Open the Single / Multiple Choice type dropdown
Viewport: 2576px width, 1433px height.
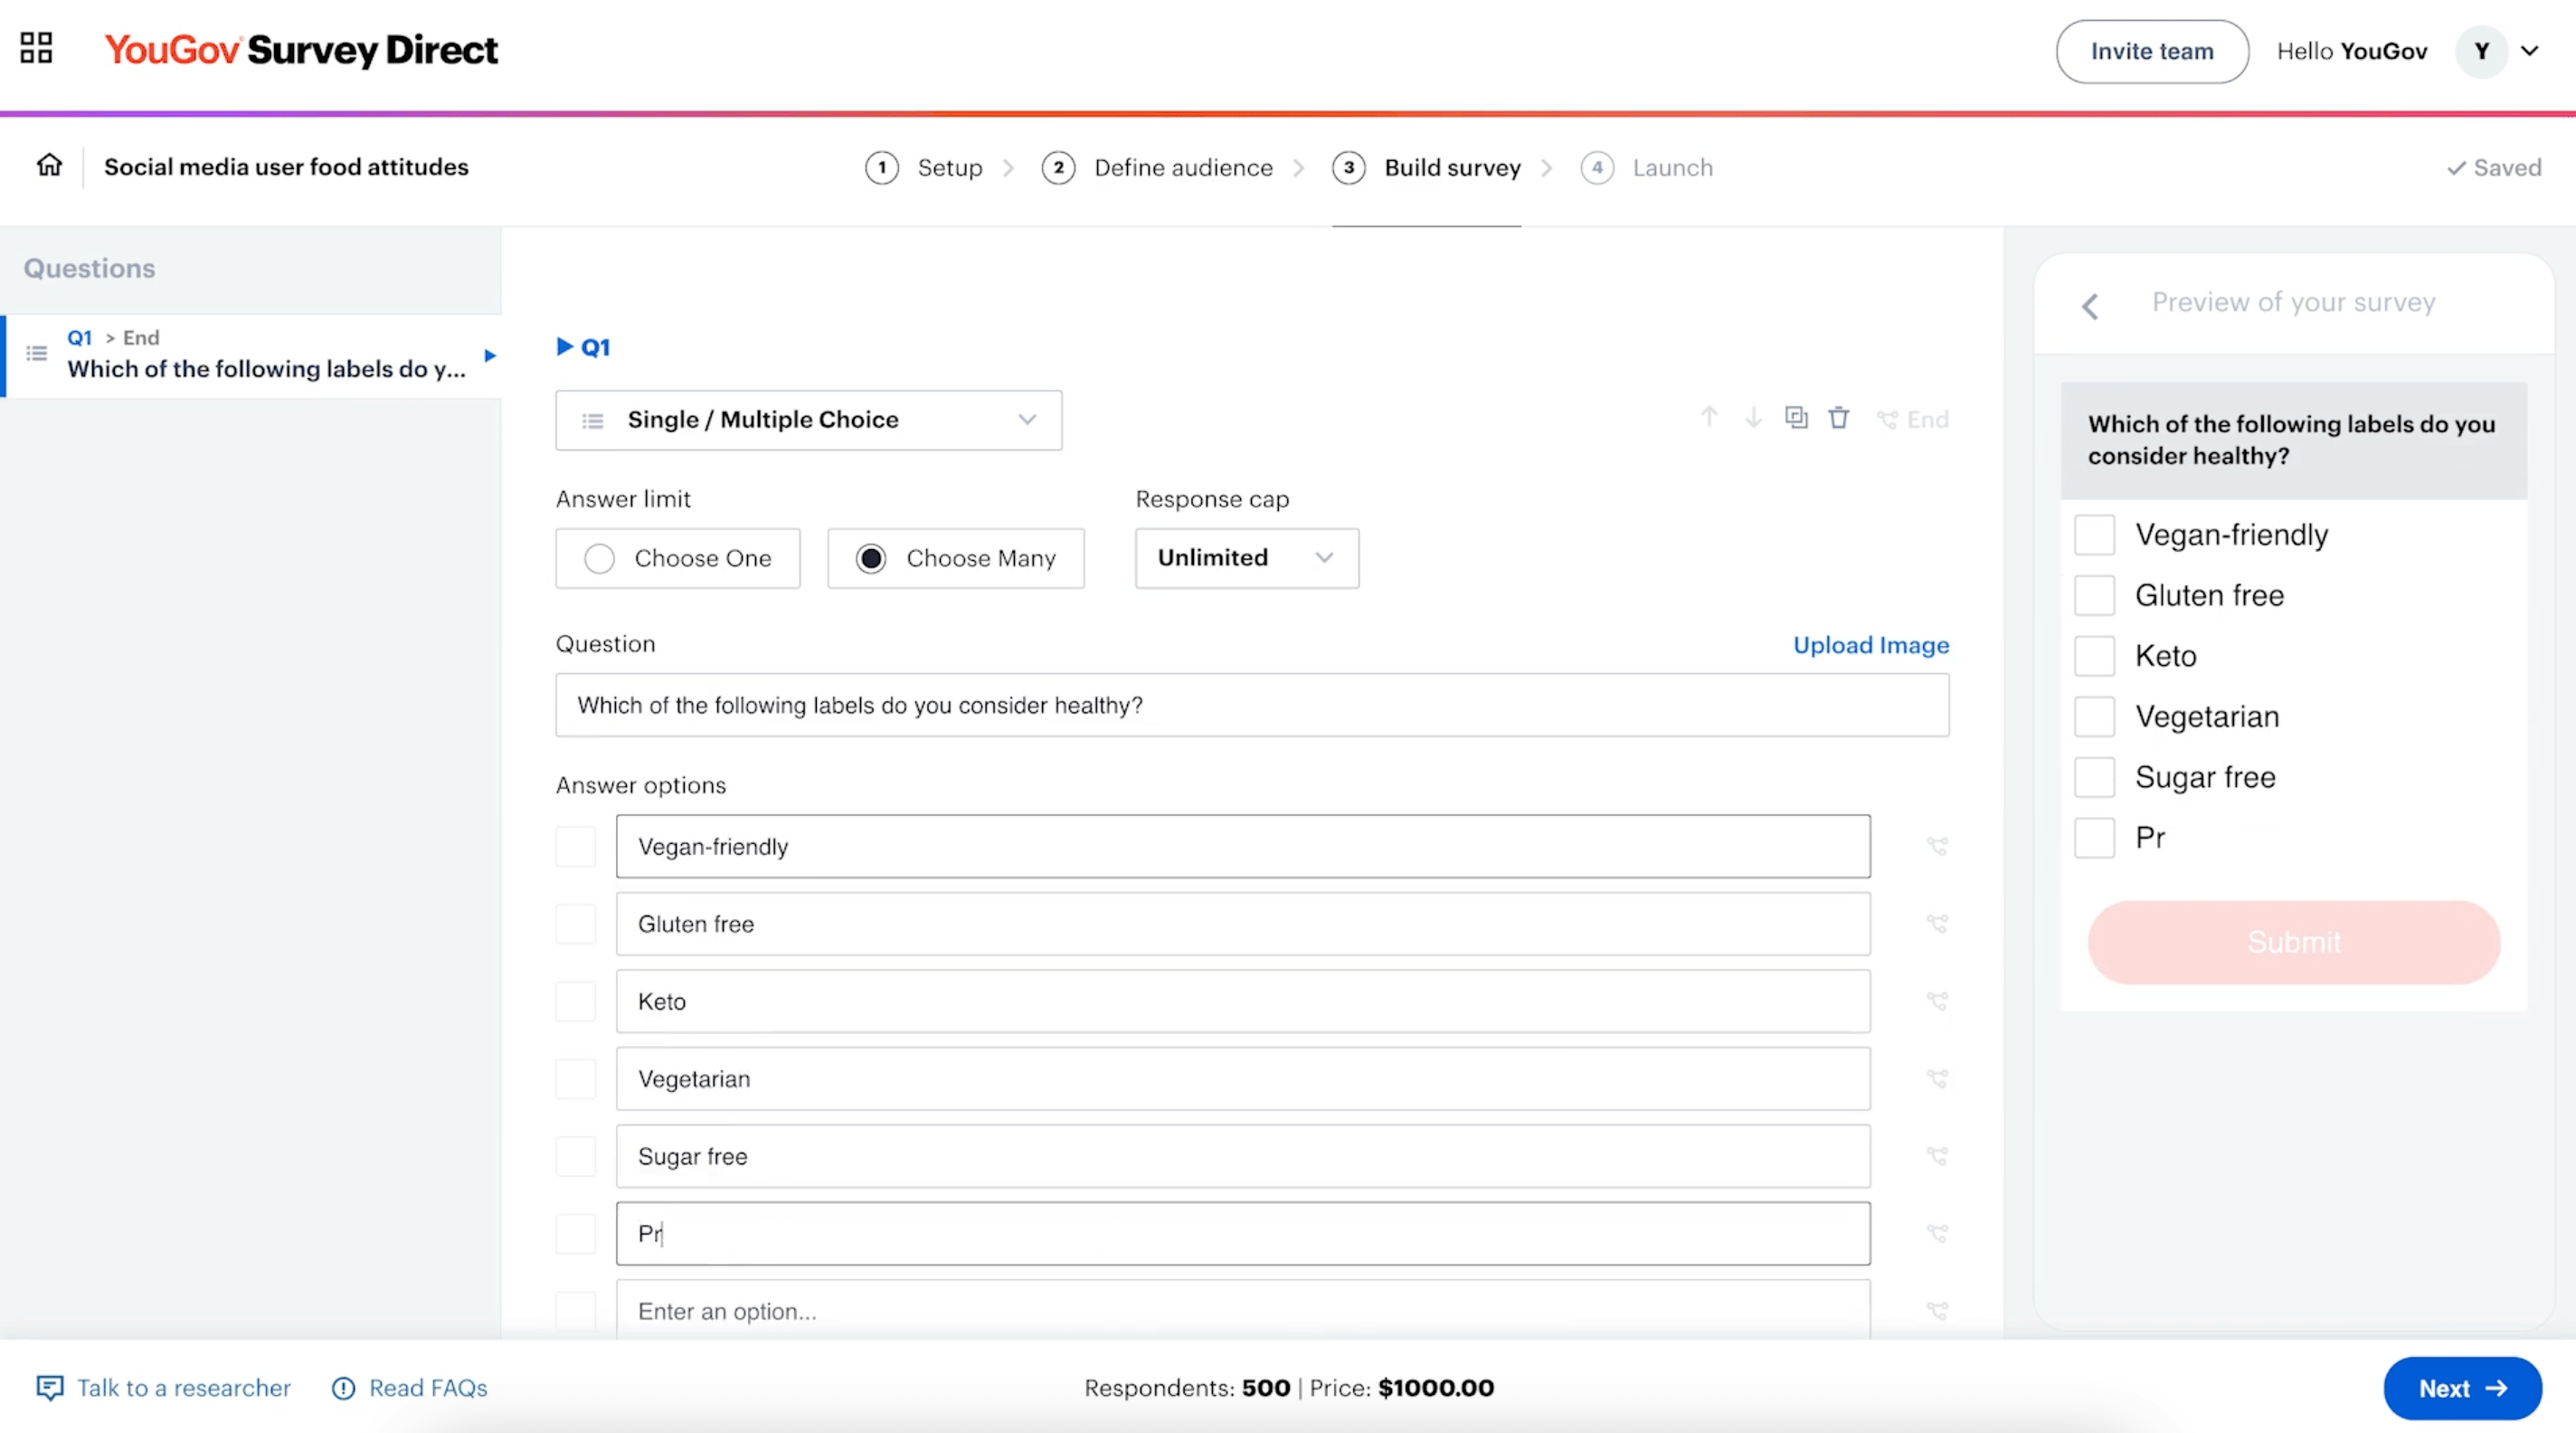pos(807,420)
